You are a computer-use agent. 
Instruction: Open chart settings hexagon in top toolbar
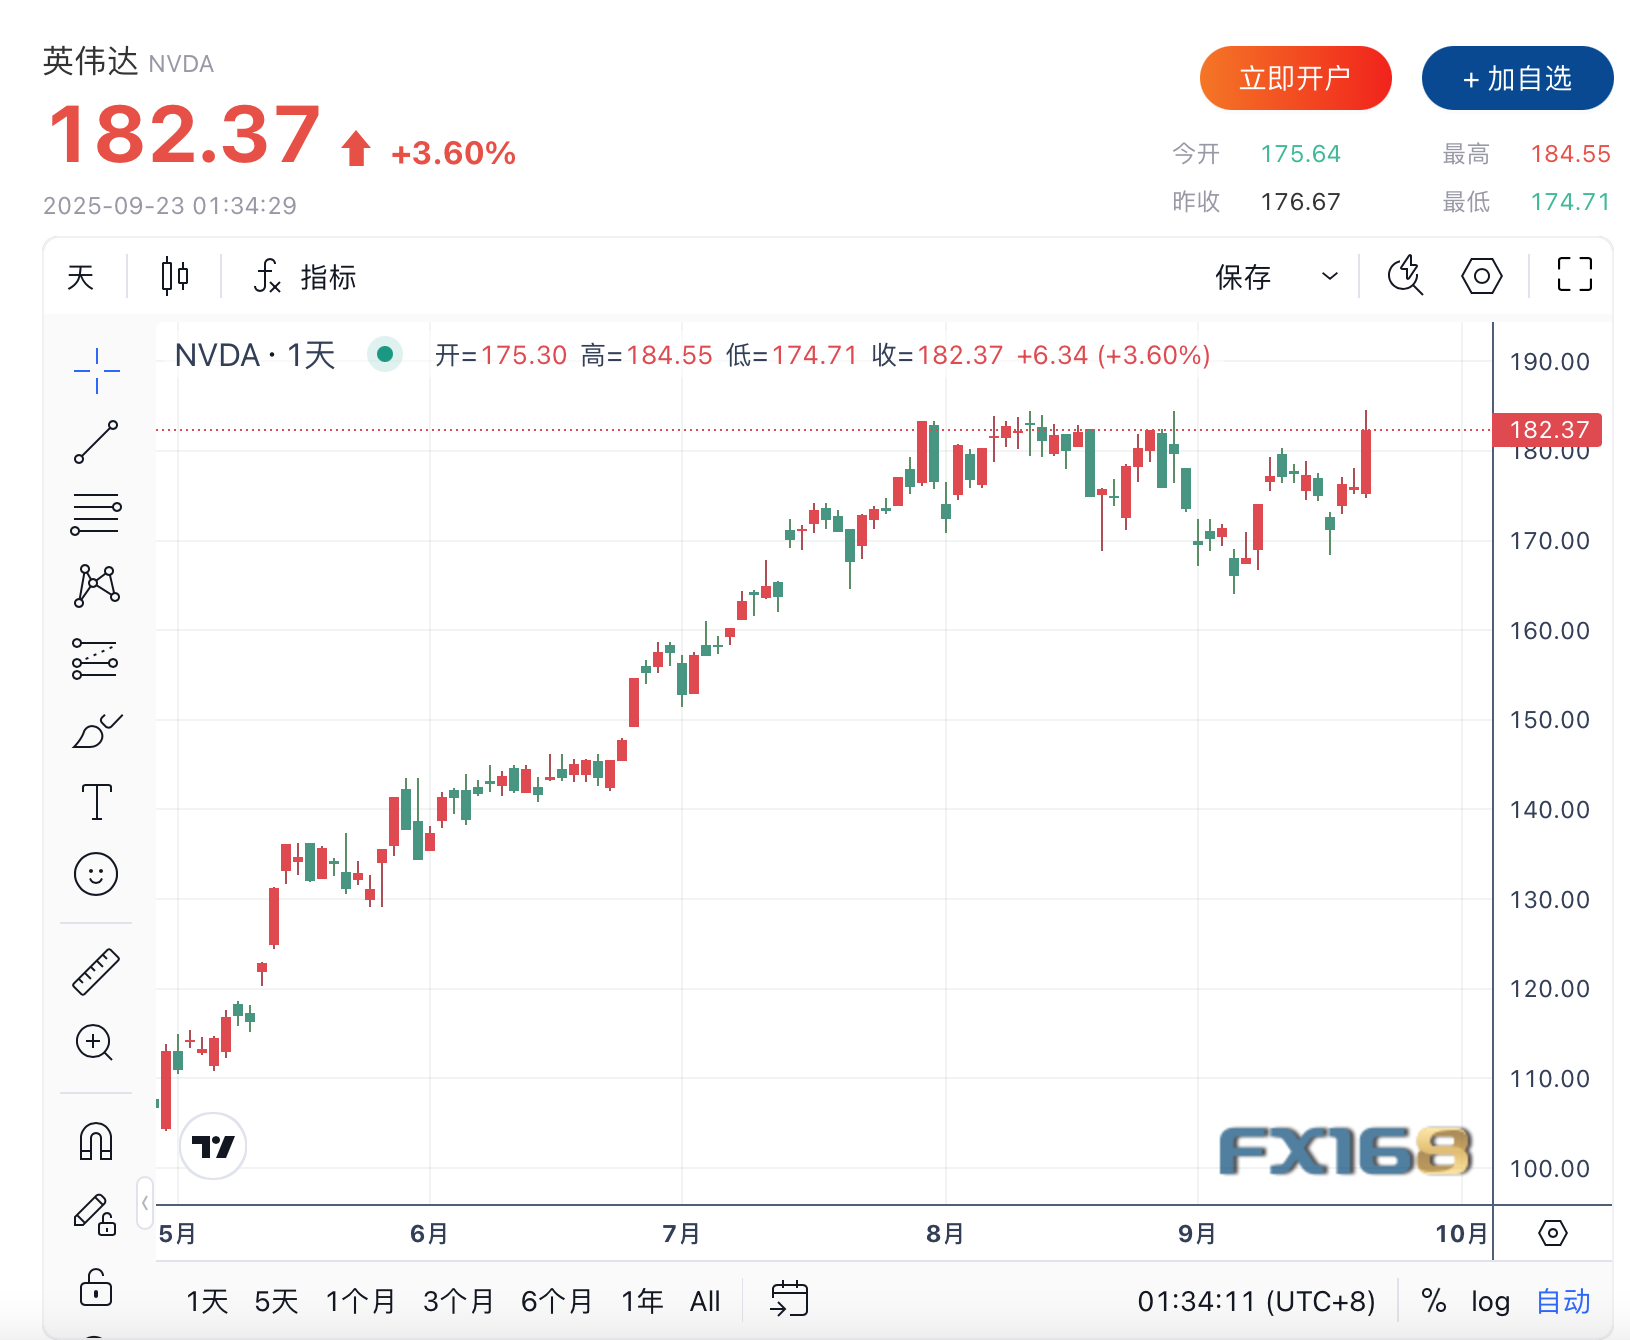click(1481, 276)
